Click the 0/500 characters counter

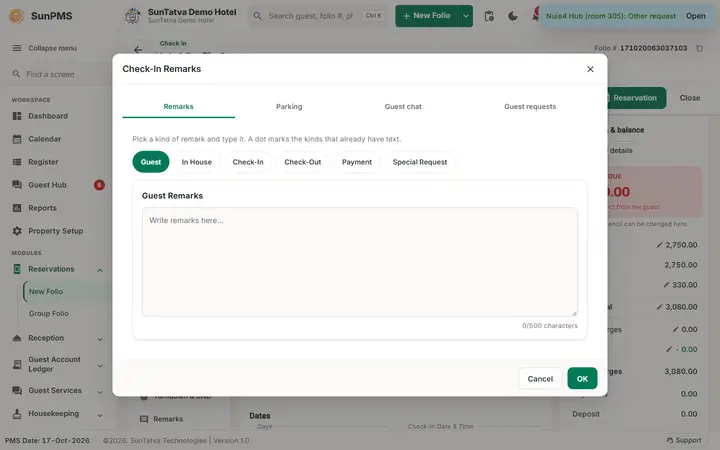pos(550,326)
